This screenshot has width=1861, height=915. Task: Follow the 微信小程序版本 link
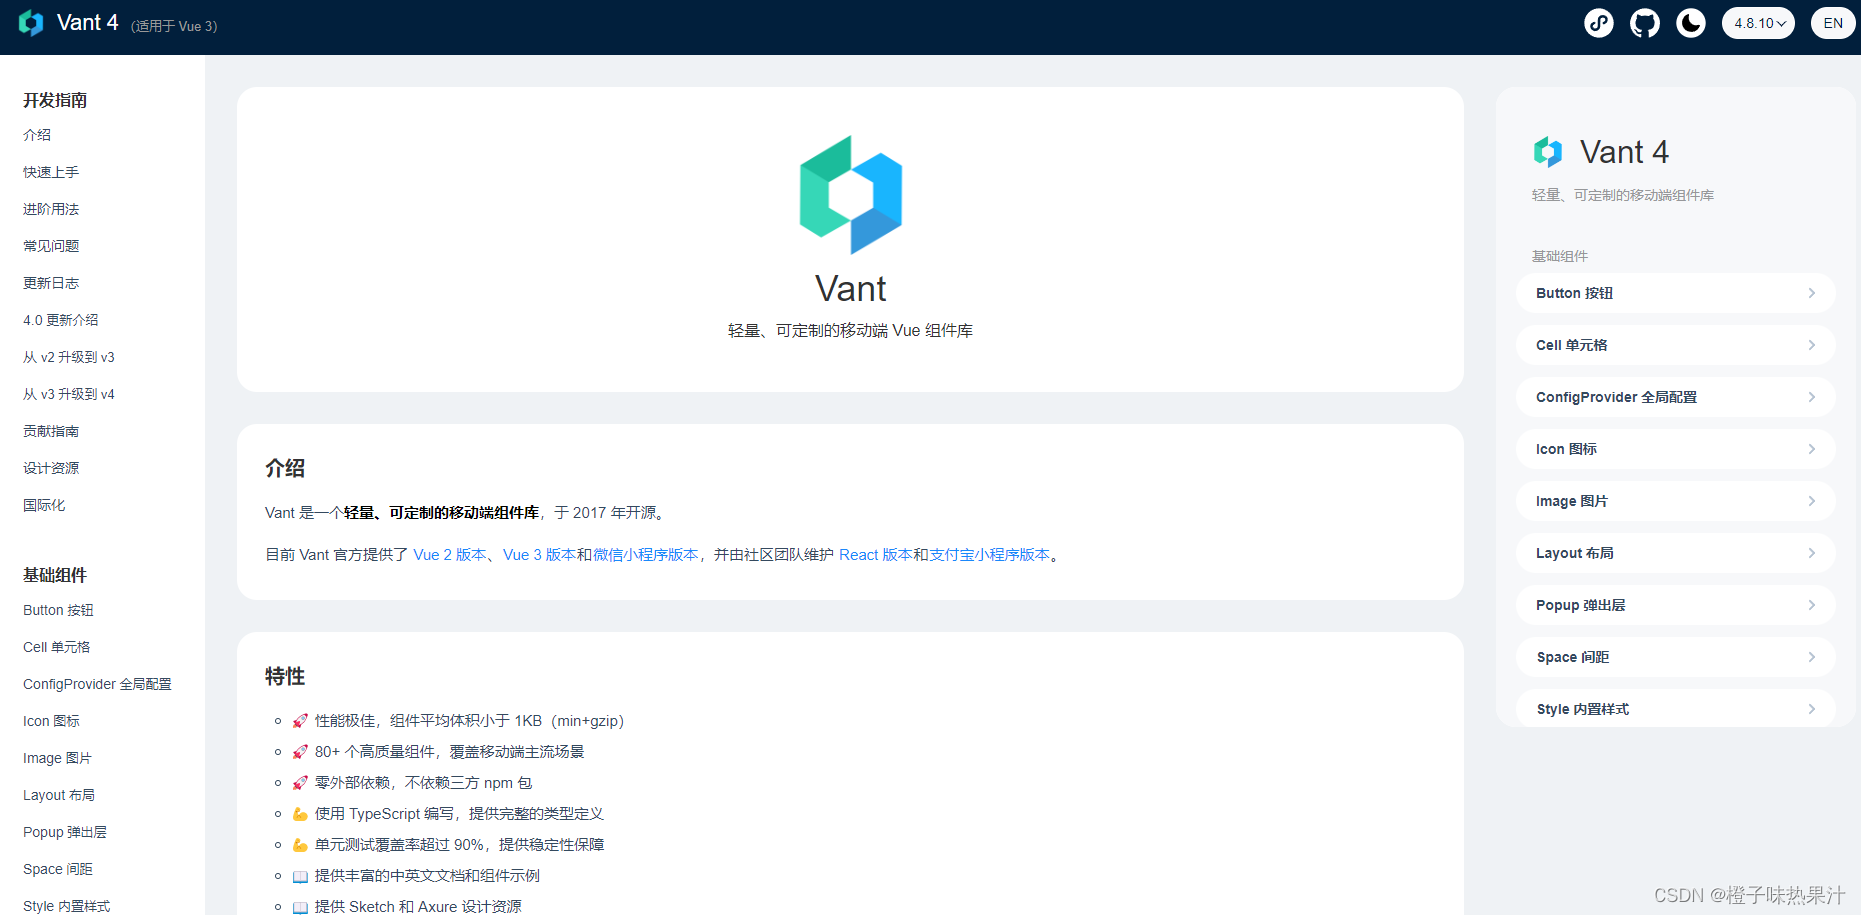point(645,555)
